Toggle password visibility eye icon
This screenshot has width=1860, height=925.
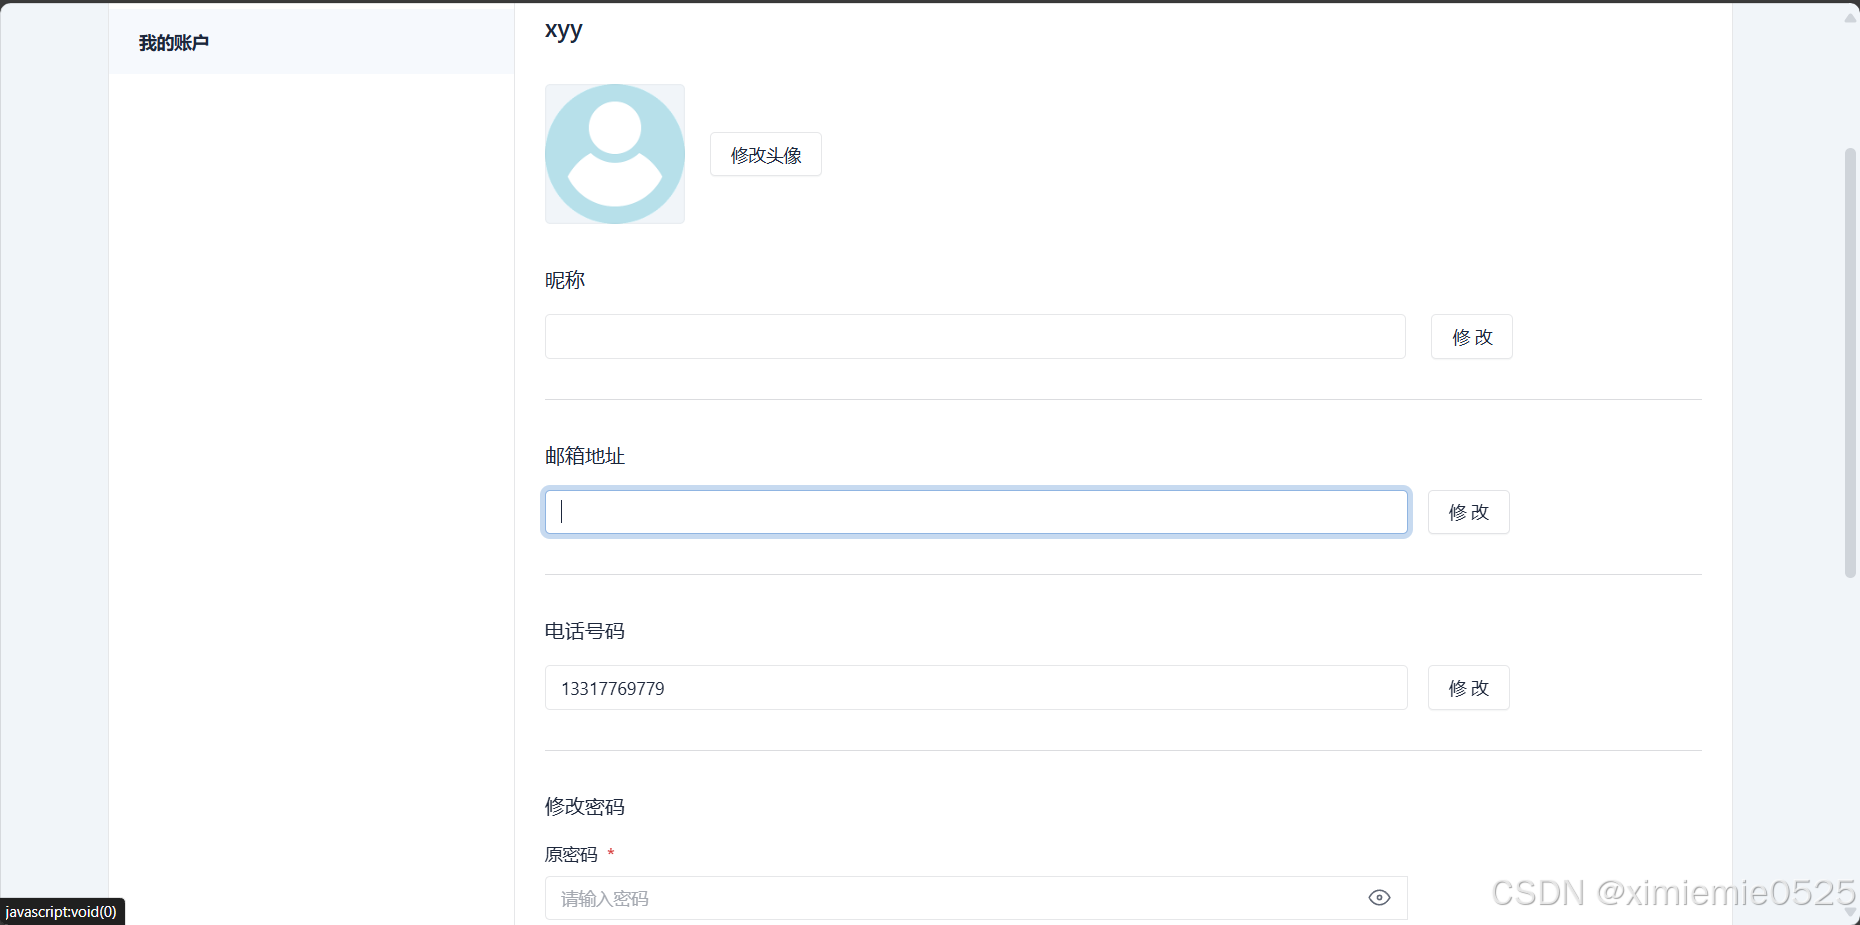point(1379,898)
